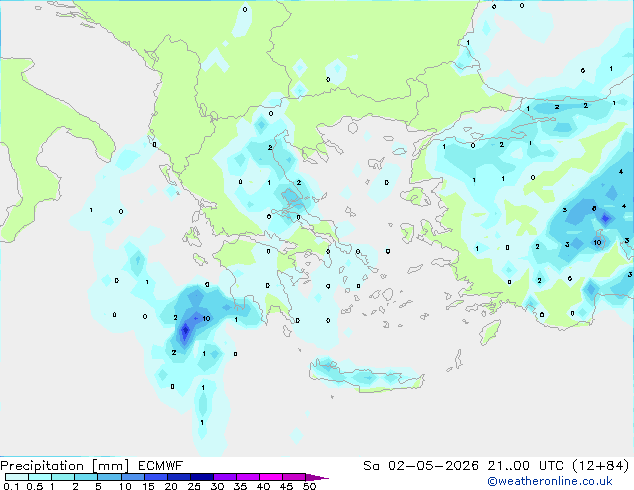Screen dimensions: 634x490
Task: Select the '21..00 UTC' time text
Action: (526, 466)
